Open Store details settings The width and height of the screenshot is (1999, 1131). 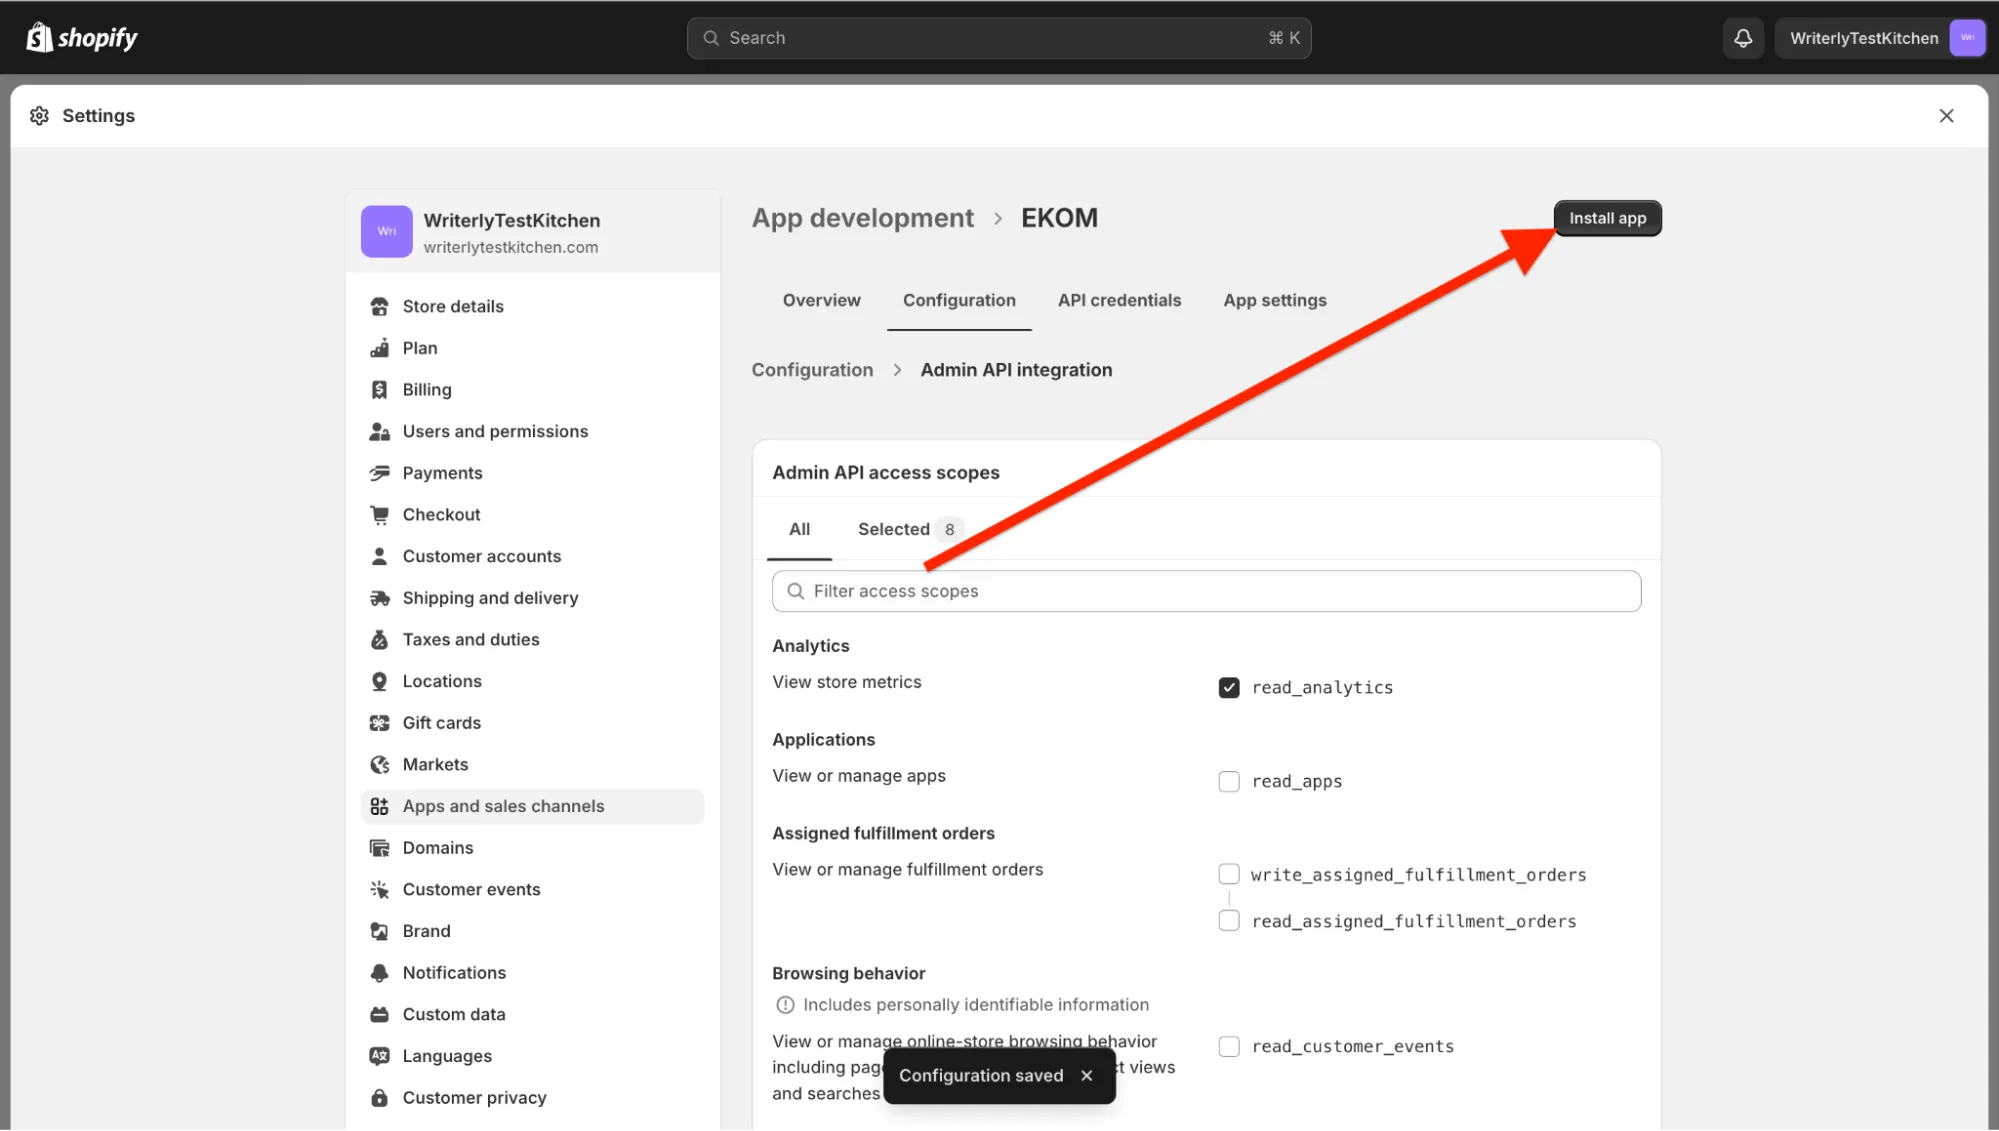pos(533,306)
